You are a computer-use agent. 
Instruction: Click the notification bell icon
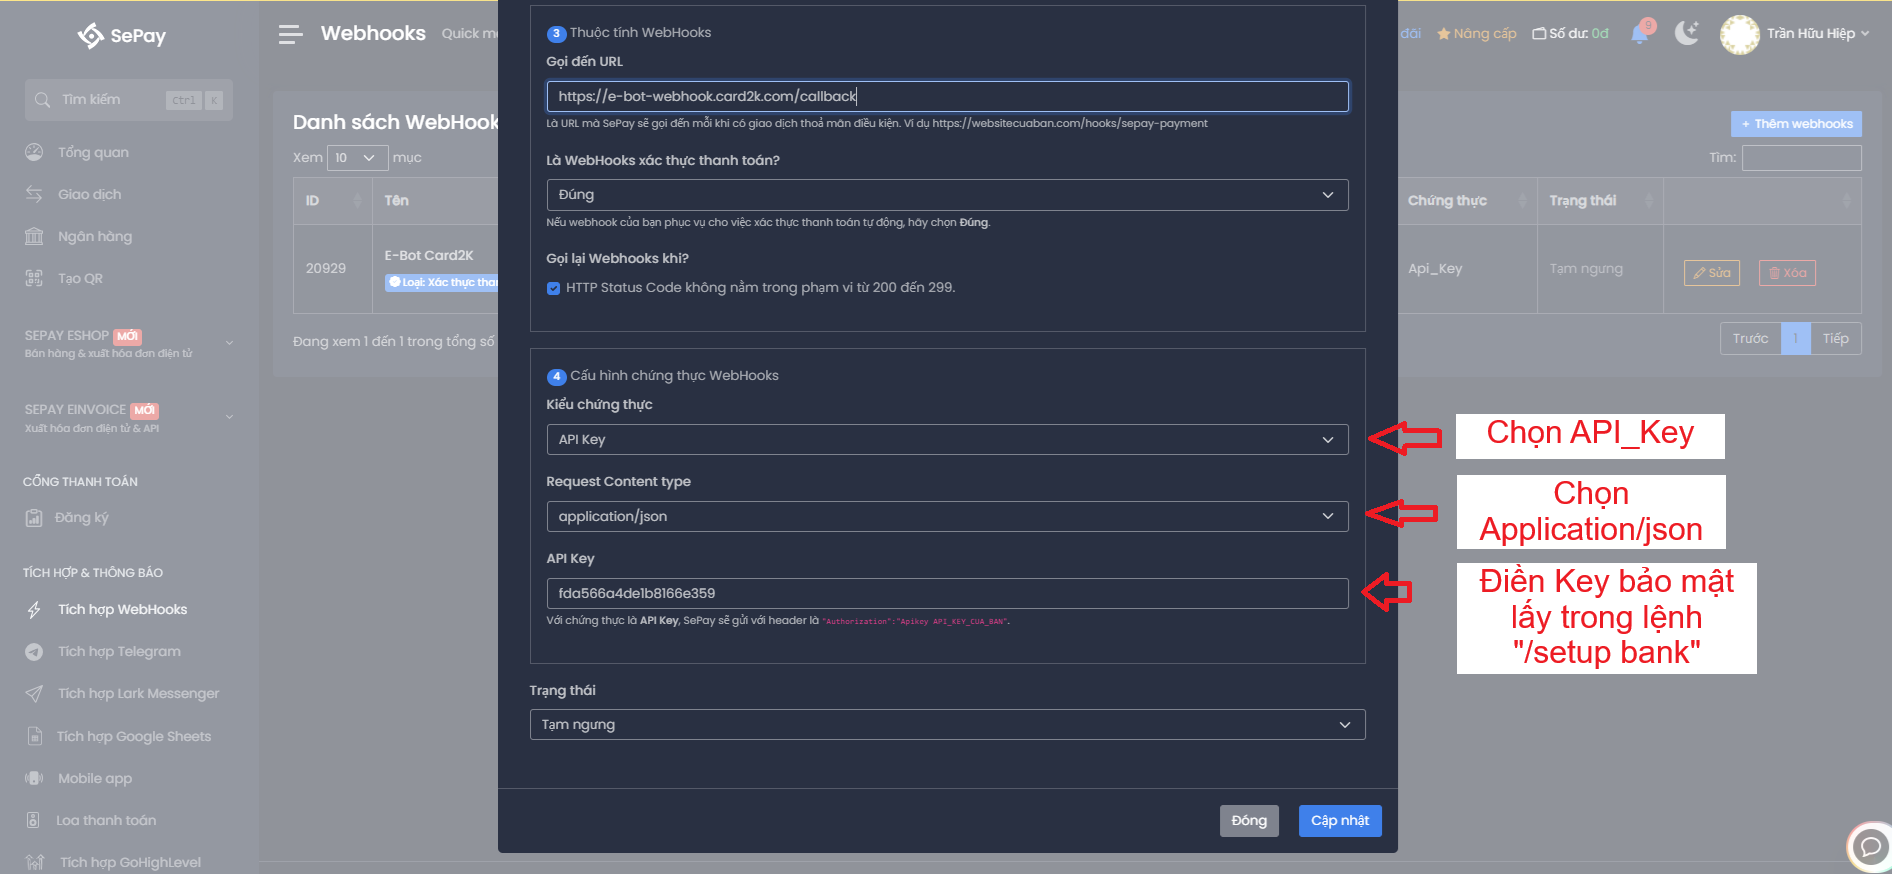point(1639,34)
